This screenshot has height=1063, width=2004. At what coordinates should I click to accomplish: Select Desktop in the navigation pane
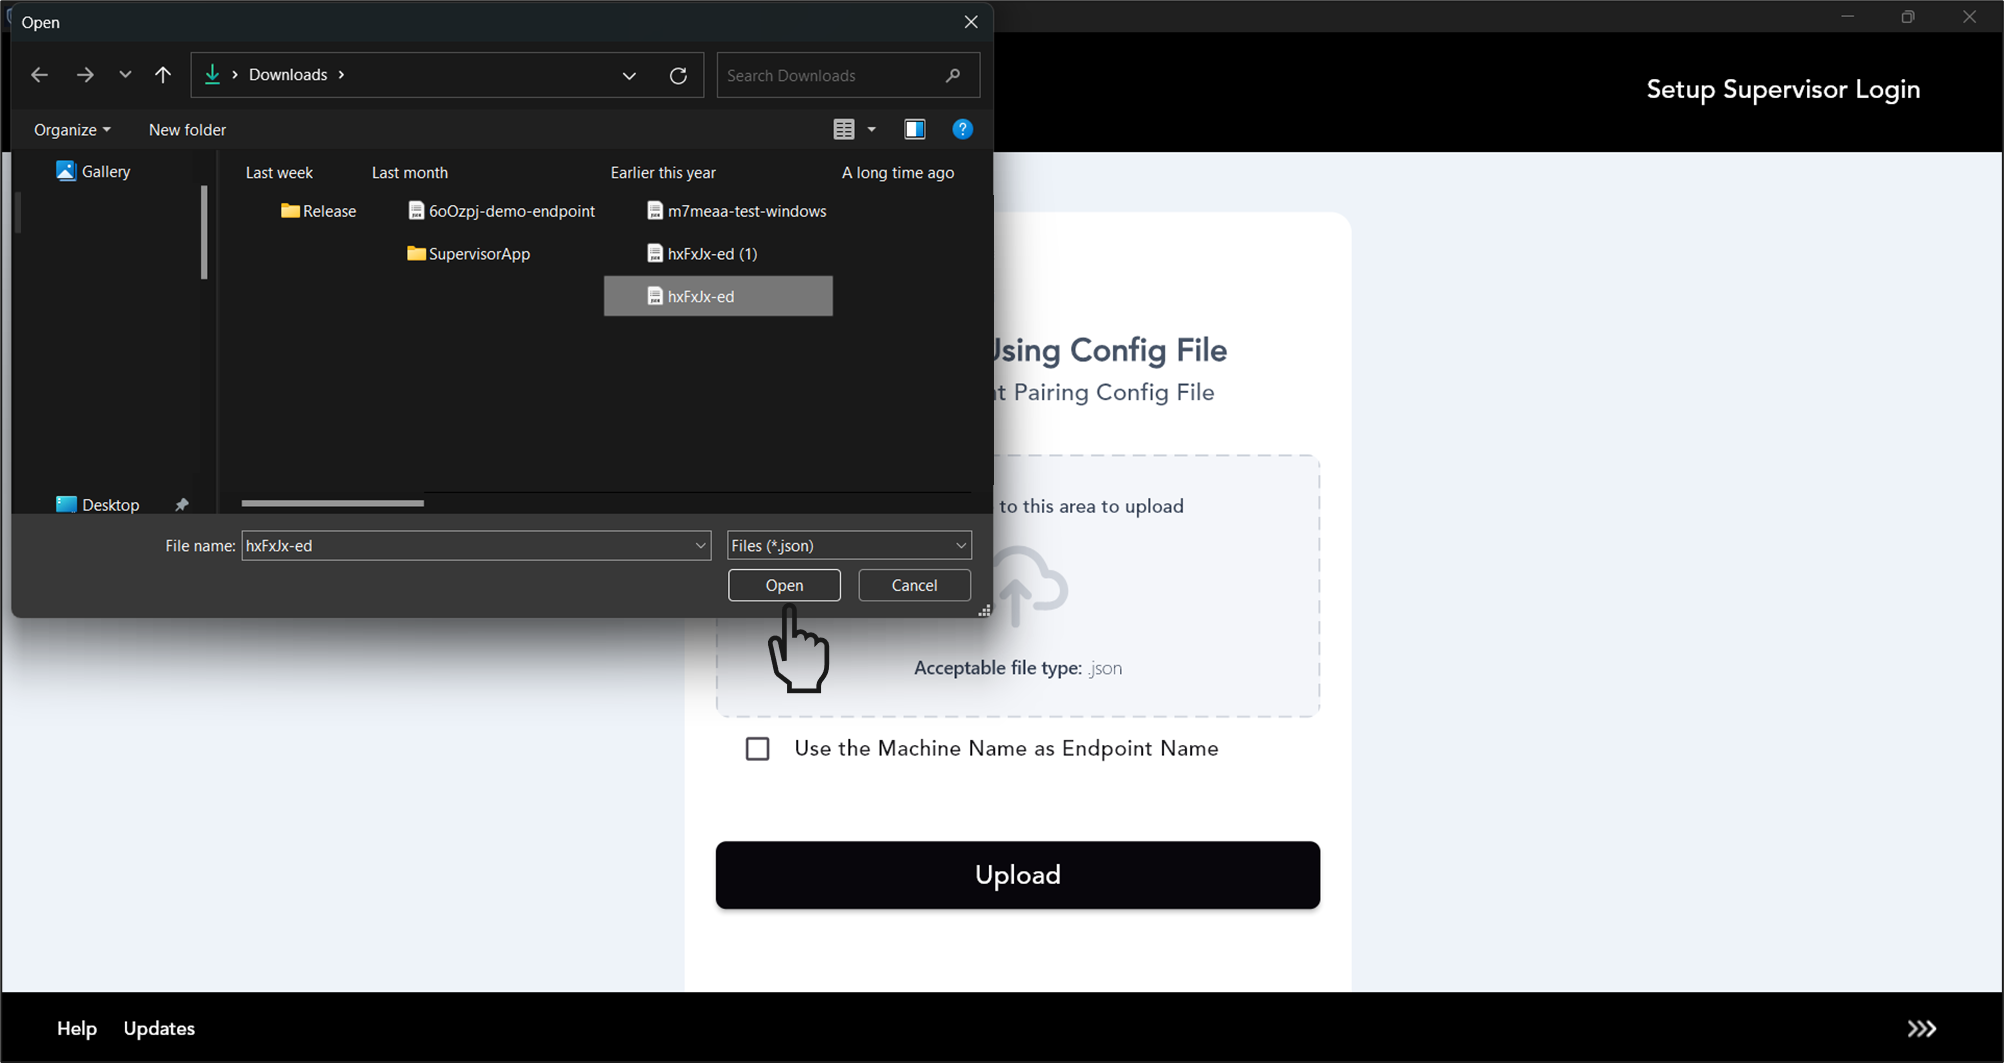point(98,505)
